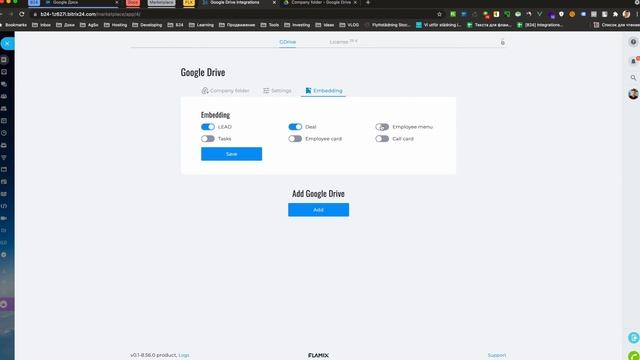Open the Support link in the footer
The height and width of the screenshot is (360, 640).
click(x=497, y=355)
